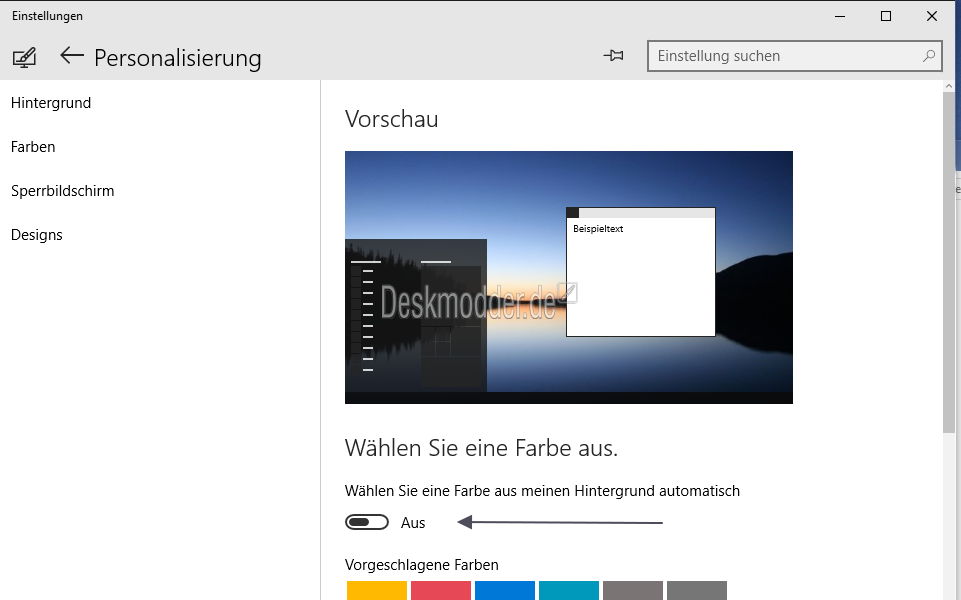Open the Farben section

pyautogui.click(x=33, y=147)
